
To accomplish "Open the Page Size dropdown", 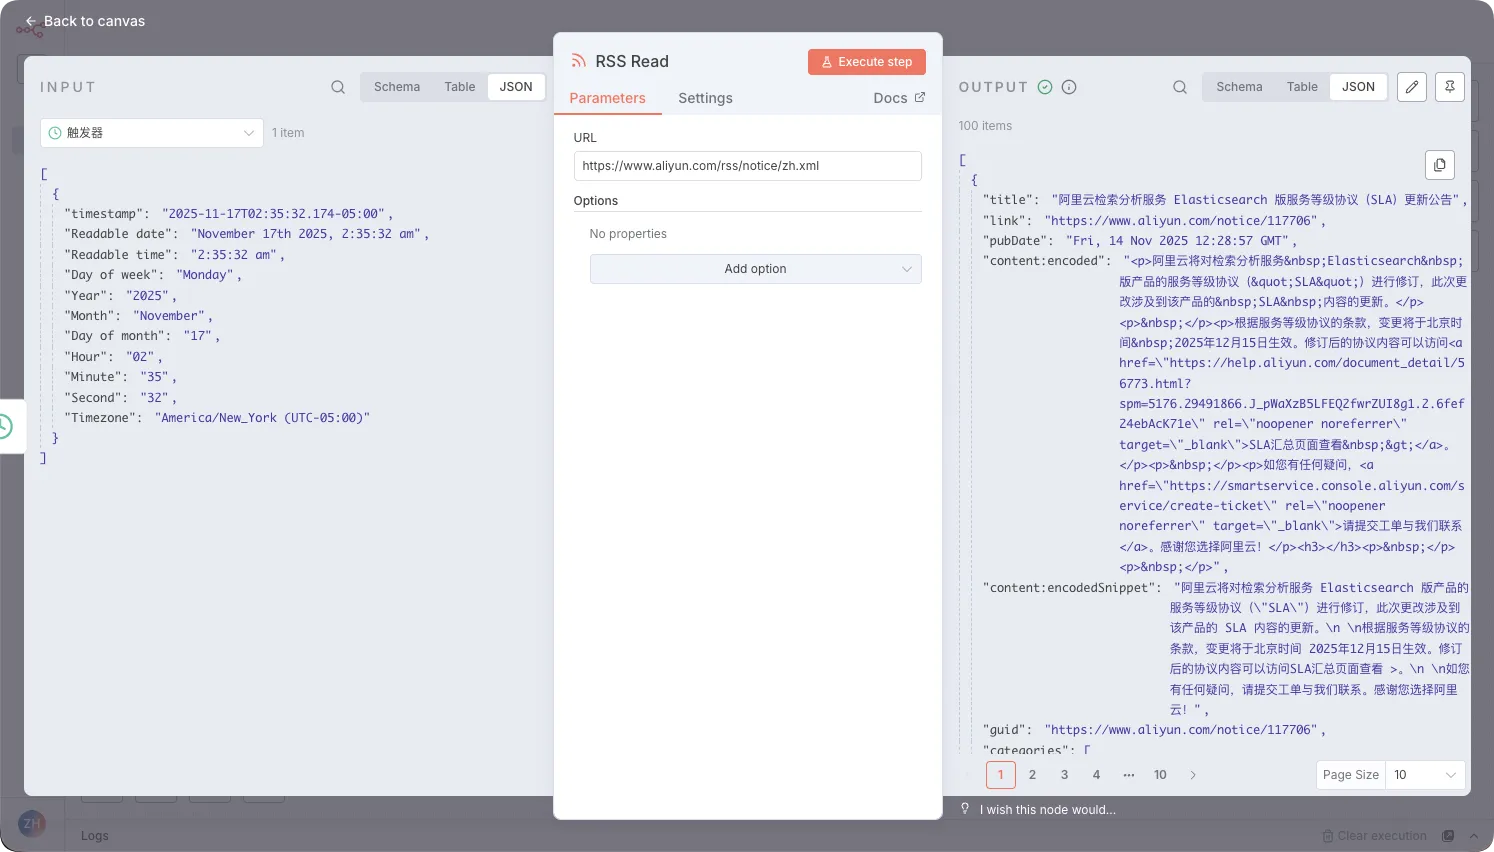I will click(x=1424, y=775).
